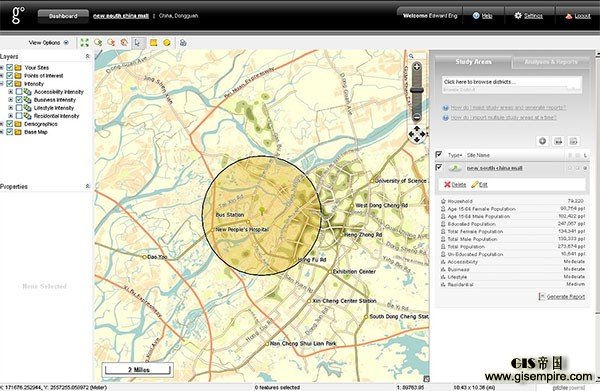Collapse the Layers panel with chevron
Screen dimensions: 600x391
pos(88,57)
